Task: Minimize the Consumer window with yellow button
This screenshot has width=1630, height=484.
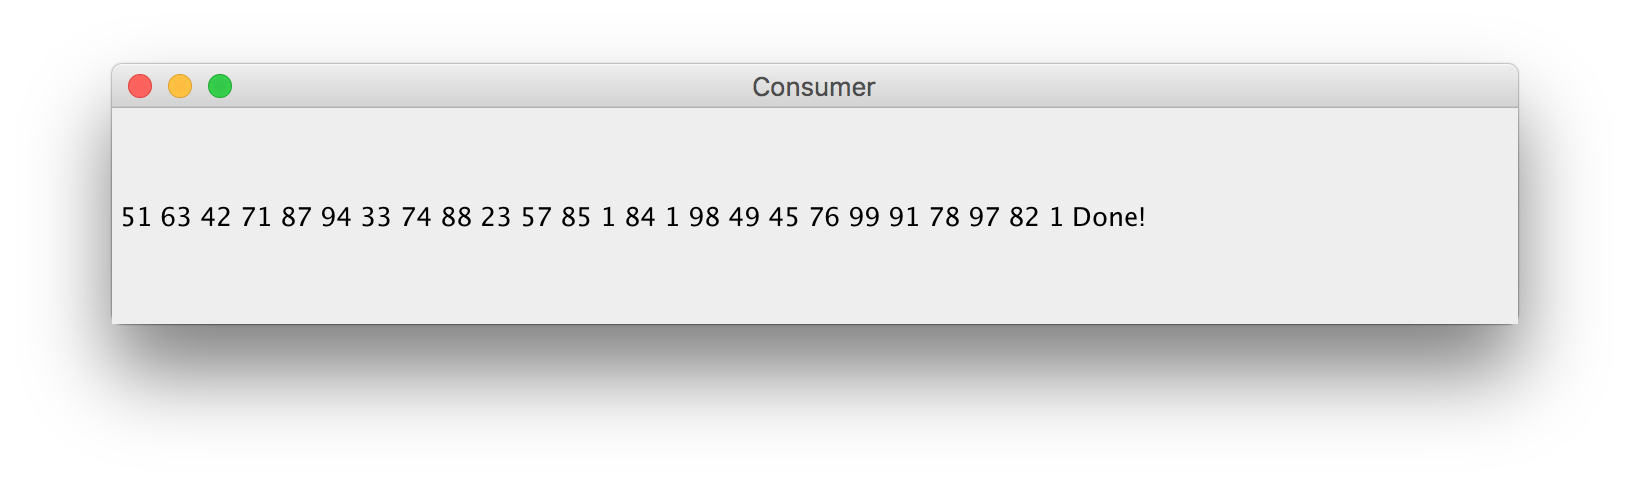Action: coord(180,87)
